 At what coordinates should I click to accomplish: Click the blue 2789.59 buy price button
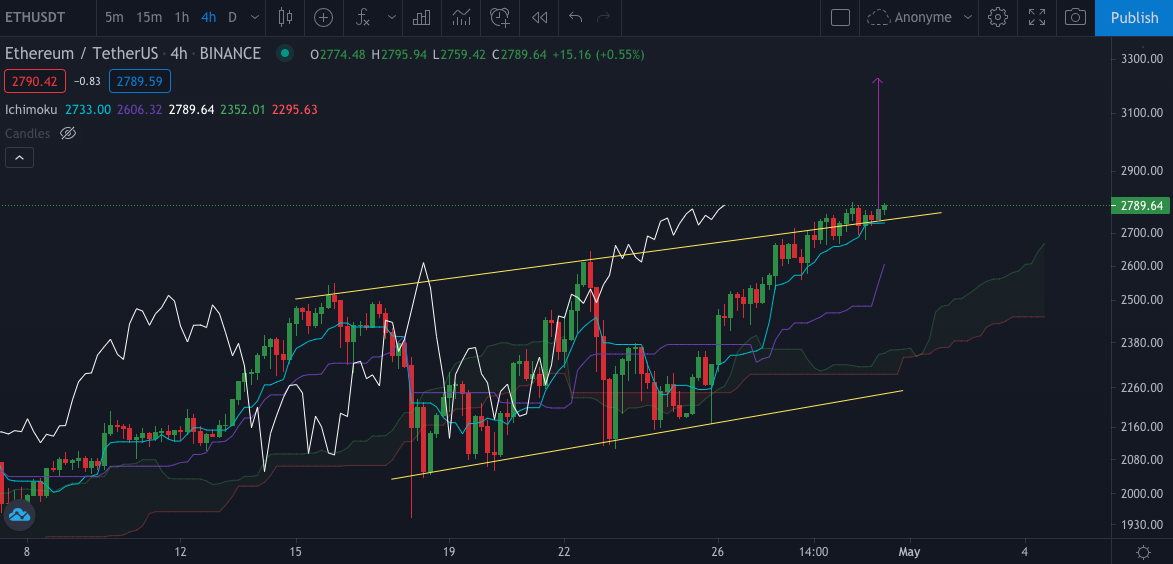(x=140, y=81)
